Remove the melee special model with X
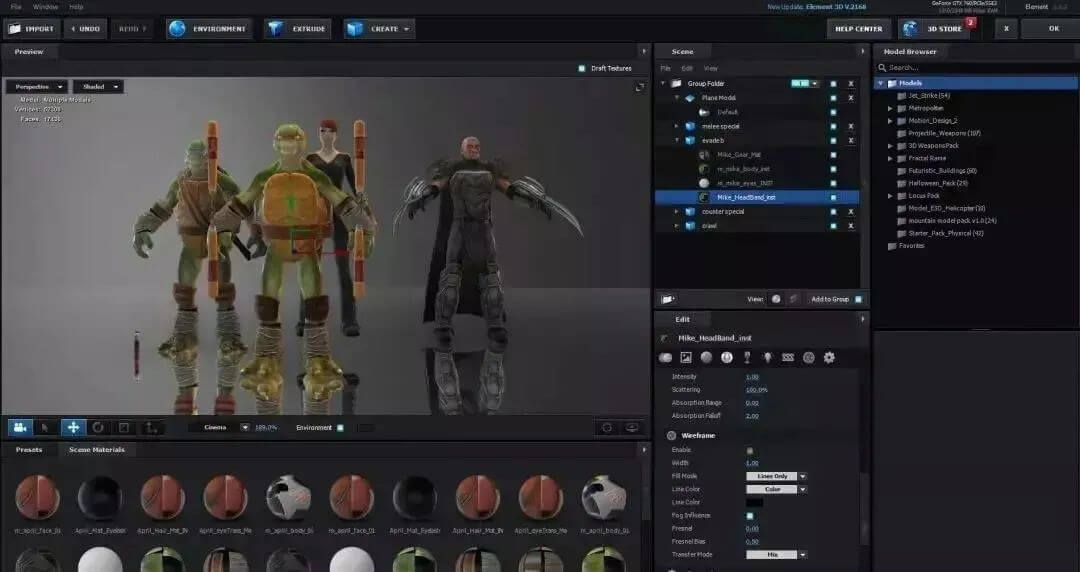Viewport: 1080px width, 572px height. [x=851, y=126]
